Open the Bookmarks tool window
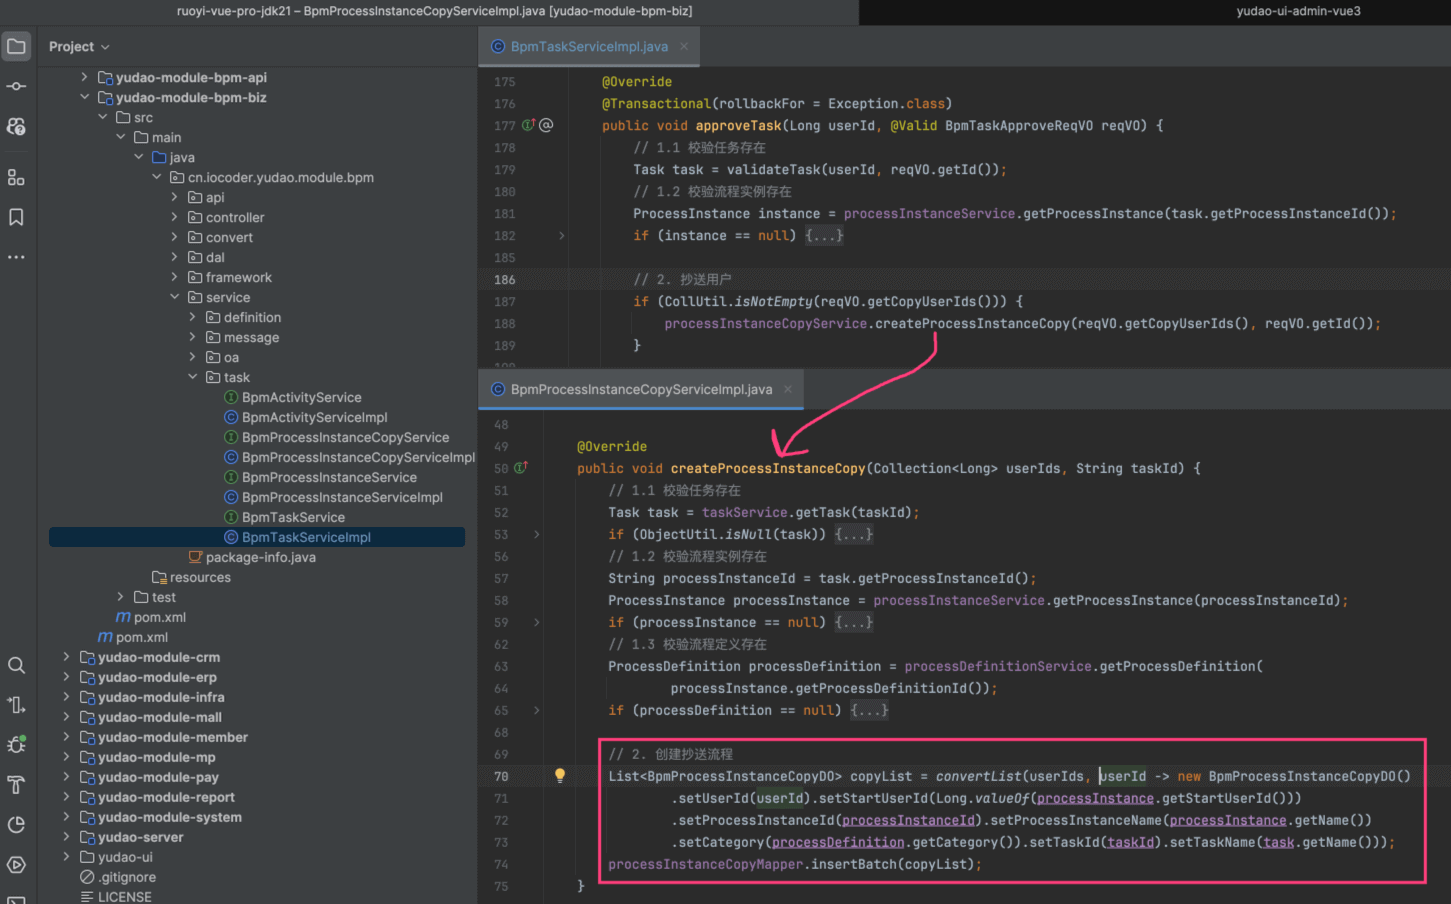Image resolution: width=1451 pixels, height=904 pixels. [16, 217]
